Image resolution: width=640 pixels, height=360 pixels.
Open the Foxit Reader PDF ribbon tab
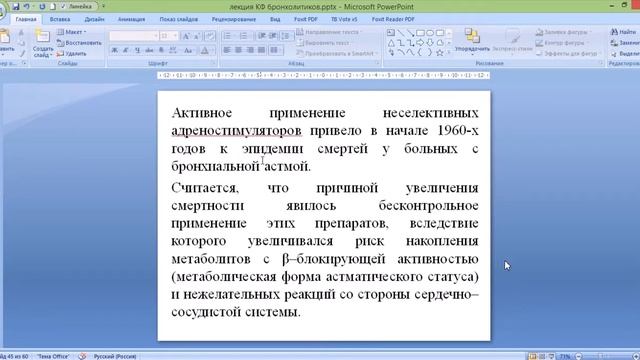393,19
